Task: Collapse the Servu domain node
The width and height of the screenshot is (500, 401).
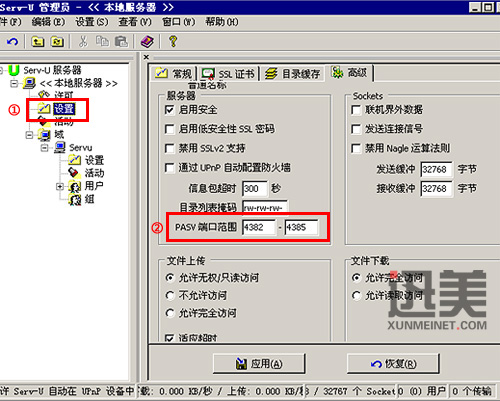Action: (44, 148)
